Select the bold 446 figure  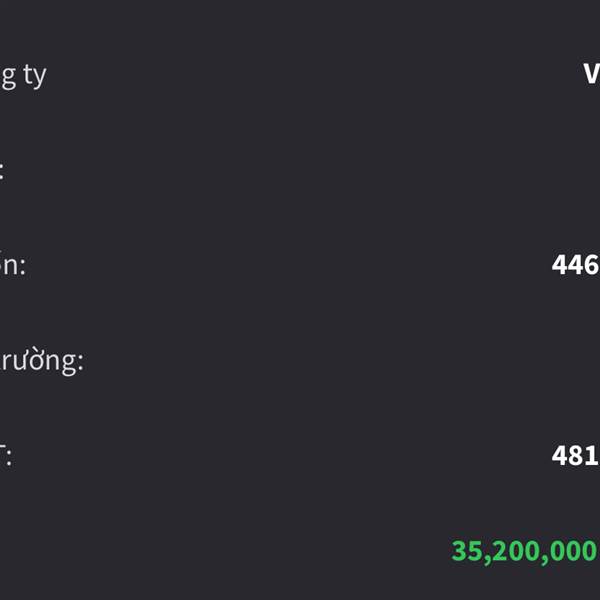[576, 264]
